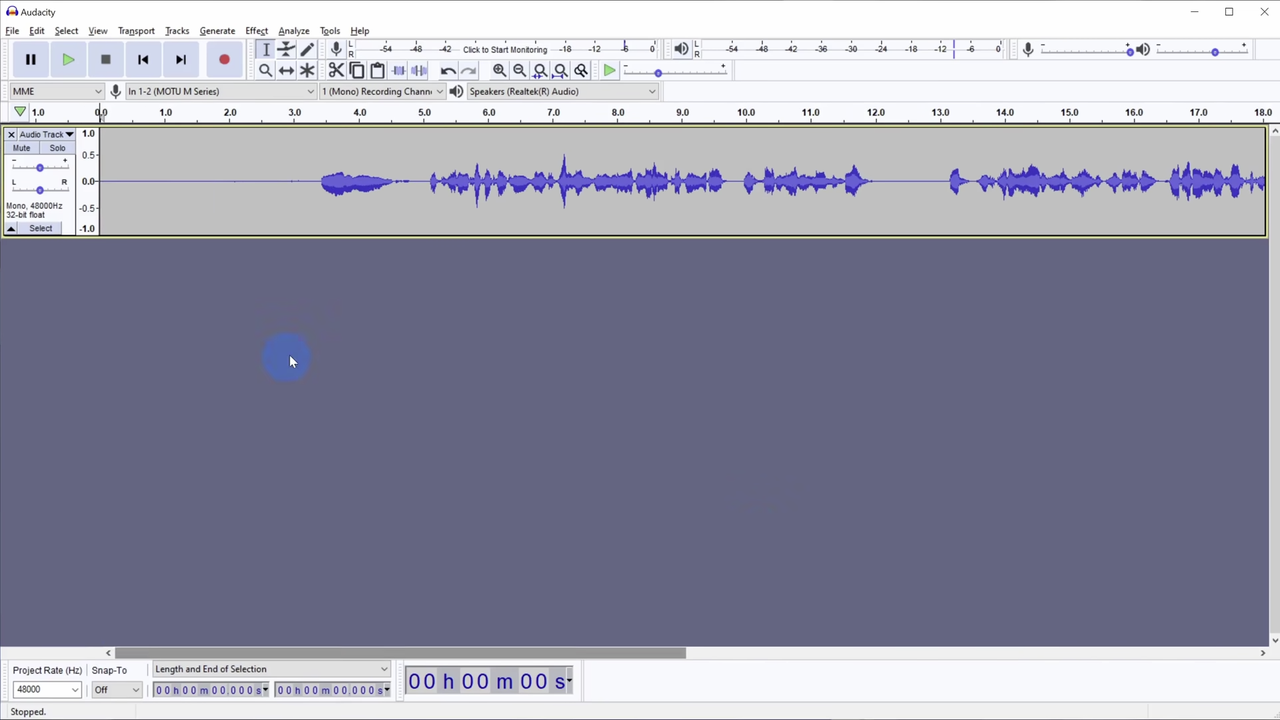Mute the Audio Track

[x=21, y=148]
